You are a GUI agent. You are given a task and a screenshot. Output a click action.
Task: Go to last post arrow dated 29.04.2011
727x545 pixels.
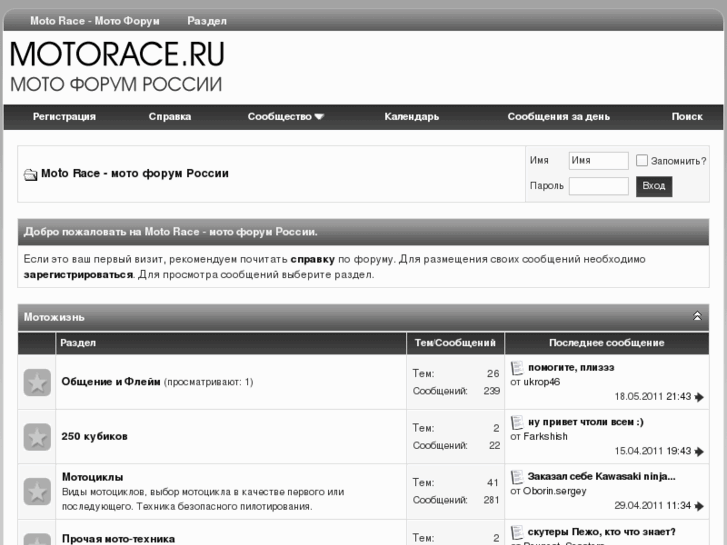pyautogui.click(x=699, y=506)
